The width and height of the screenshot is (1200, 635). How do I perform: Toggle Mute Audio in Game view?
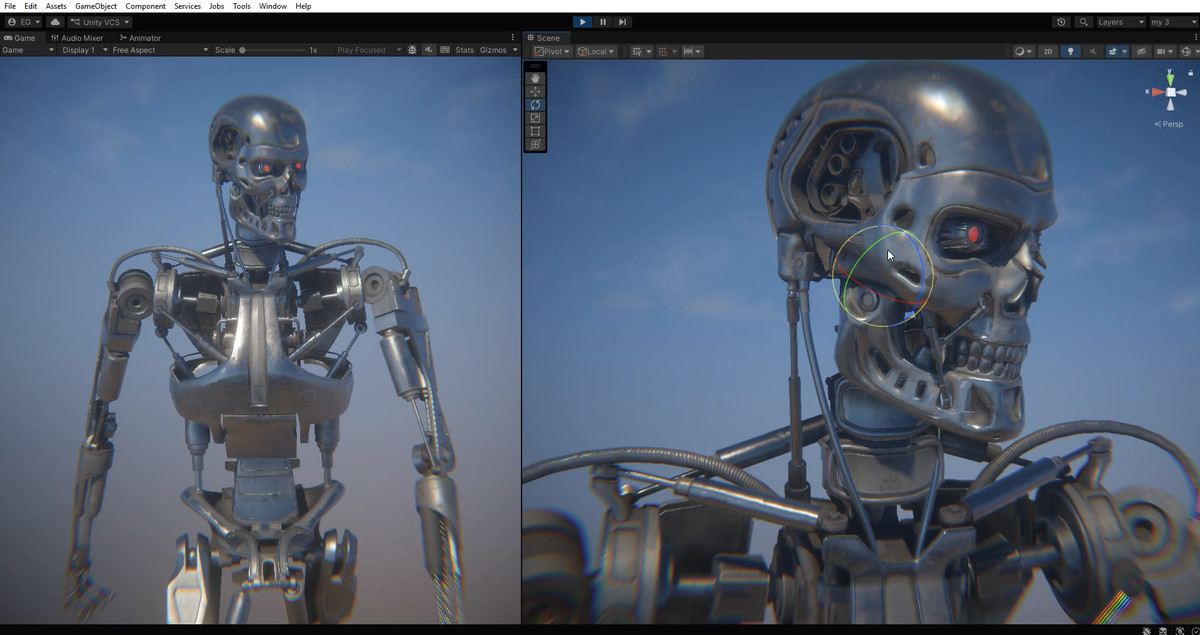point(428,50)
